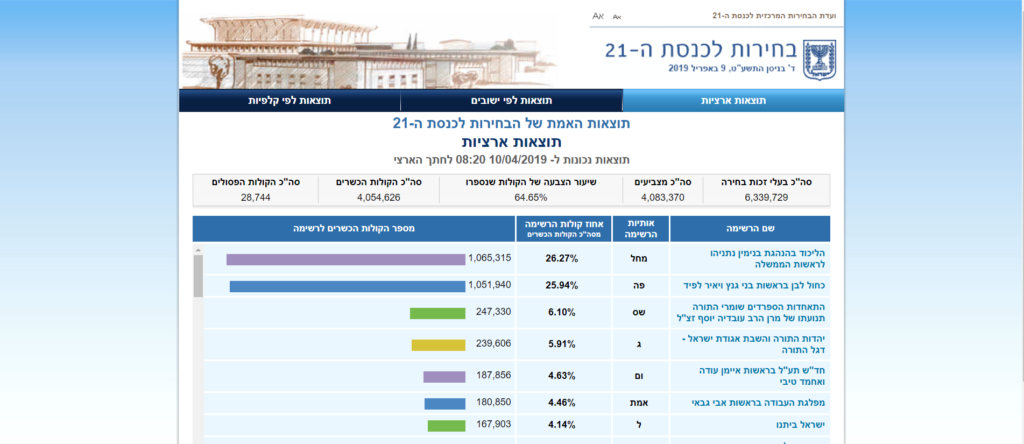This screenshot has height=444, width=1024.
Task: Click turnout rate value 64.65%
Action: 530,197
